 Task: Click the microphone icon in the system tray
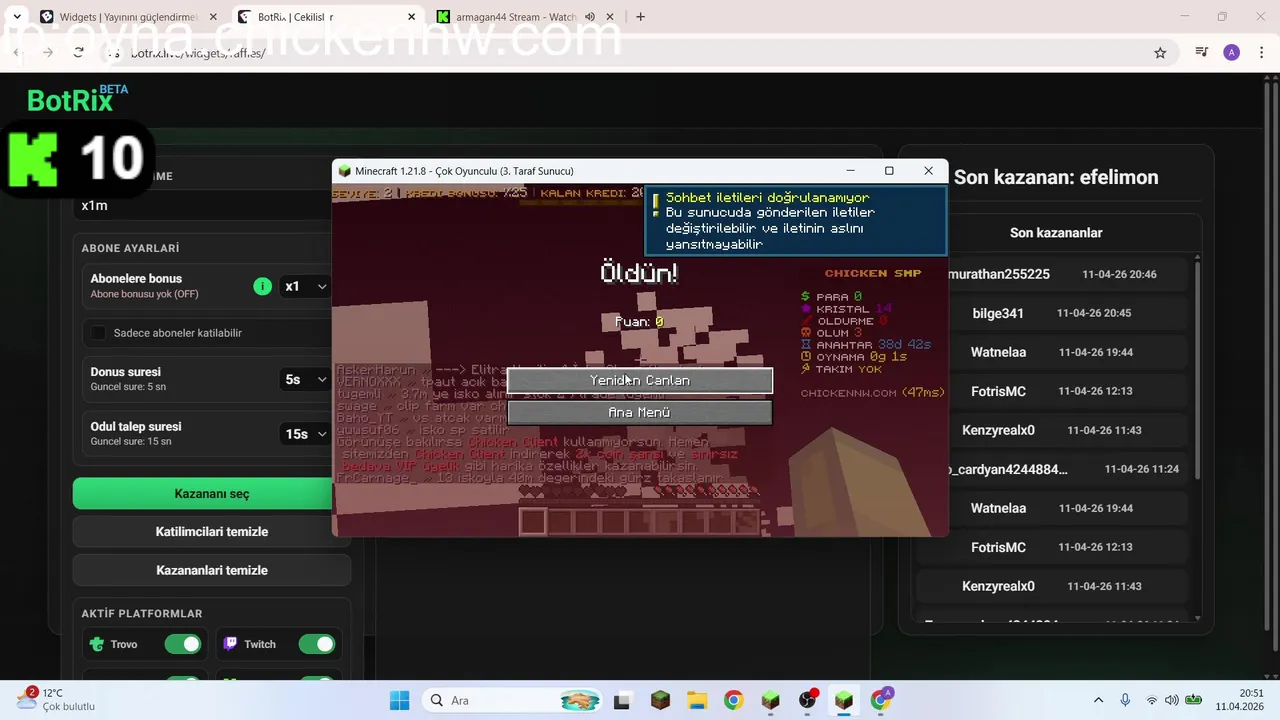pyautogui.click(x=1125, y=700)
